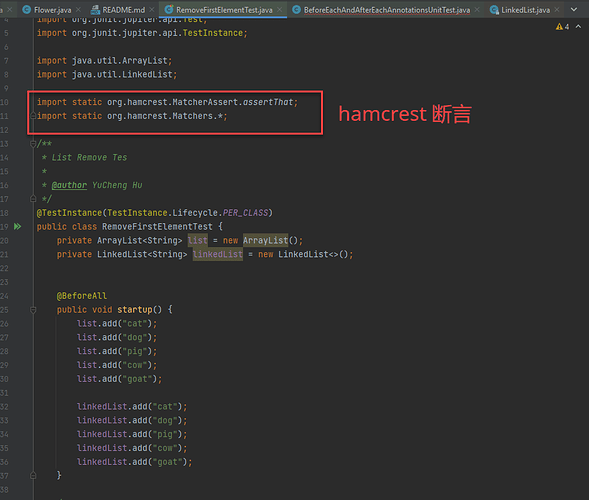The height and width of the screenshot is (500, 589).
Task: Click the PER_CLASS lifecycle constant
Action: pos(245,213)
